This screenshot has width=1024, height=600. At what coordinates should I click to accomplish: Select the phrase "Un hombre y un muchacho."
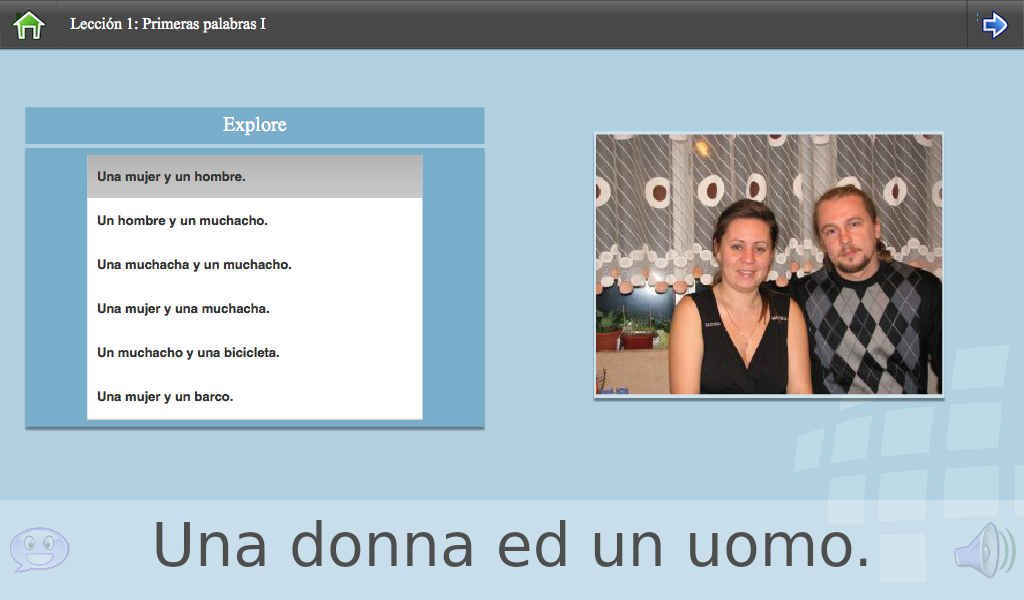coord(255,221)
